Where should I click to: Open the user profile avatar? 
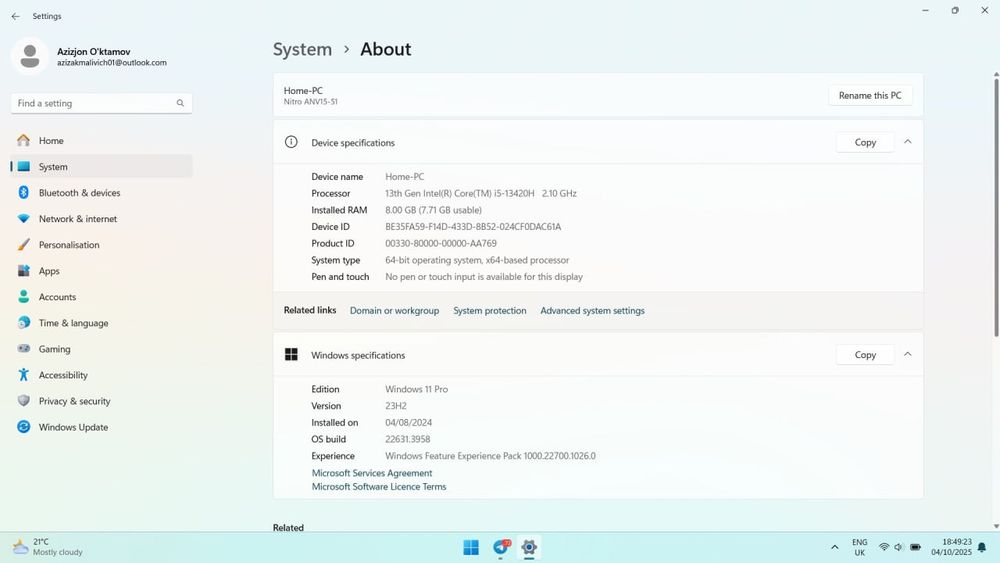point(29,56)
